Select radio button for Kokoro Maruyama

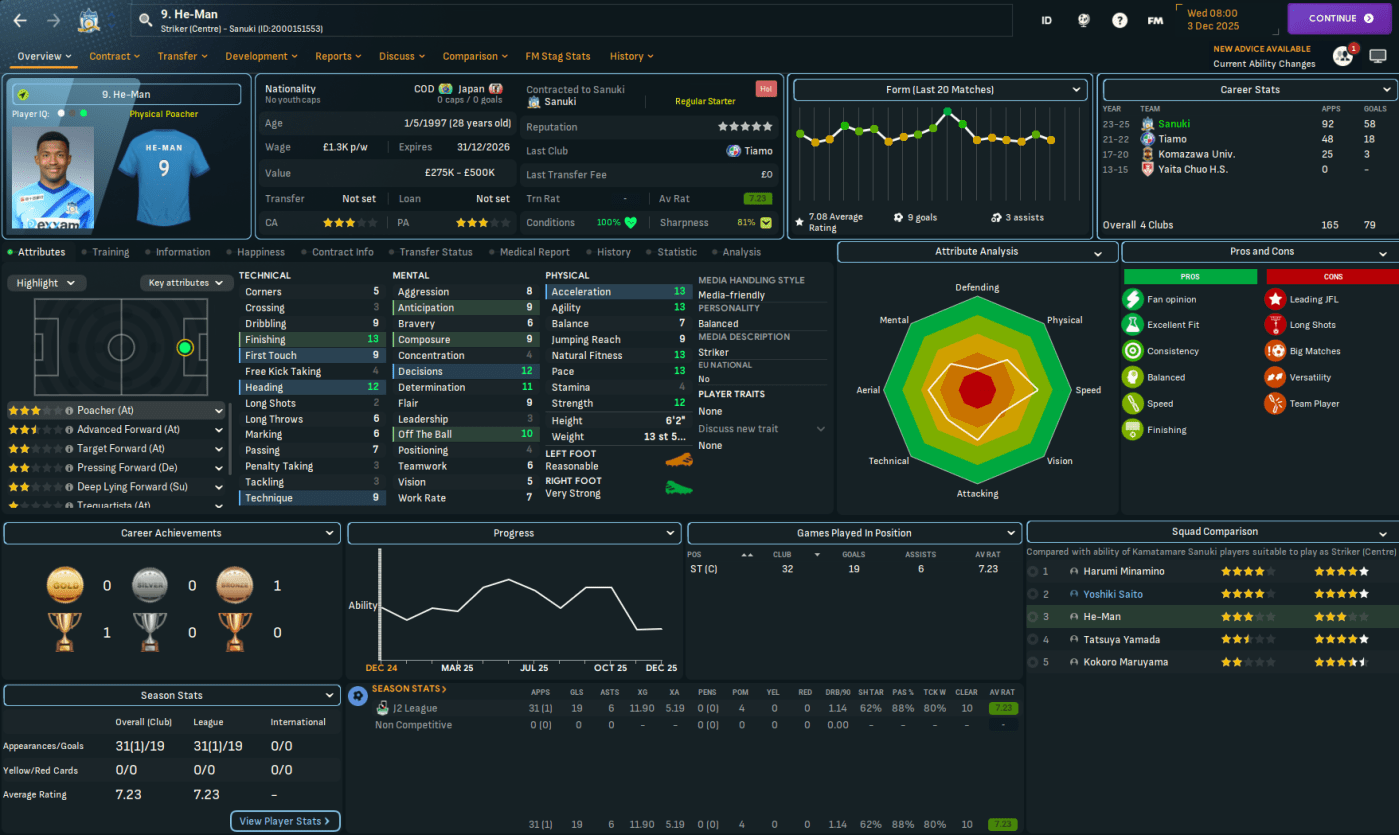(x=1032, y=662)
